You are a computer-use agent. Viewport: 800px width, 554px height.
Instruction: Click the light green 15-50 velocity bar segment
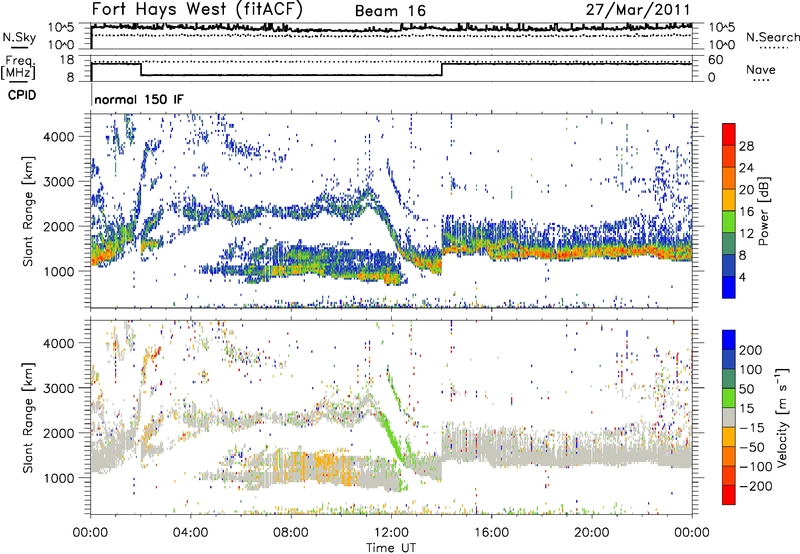[x=729, y=398]
